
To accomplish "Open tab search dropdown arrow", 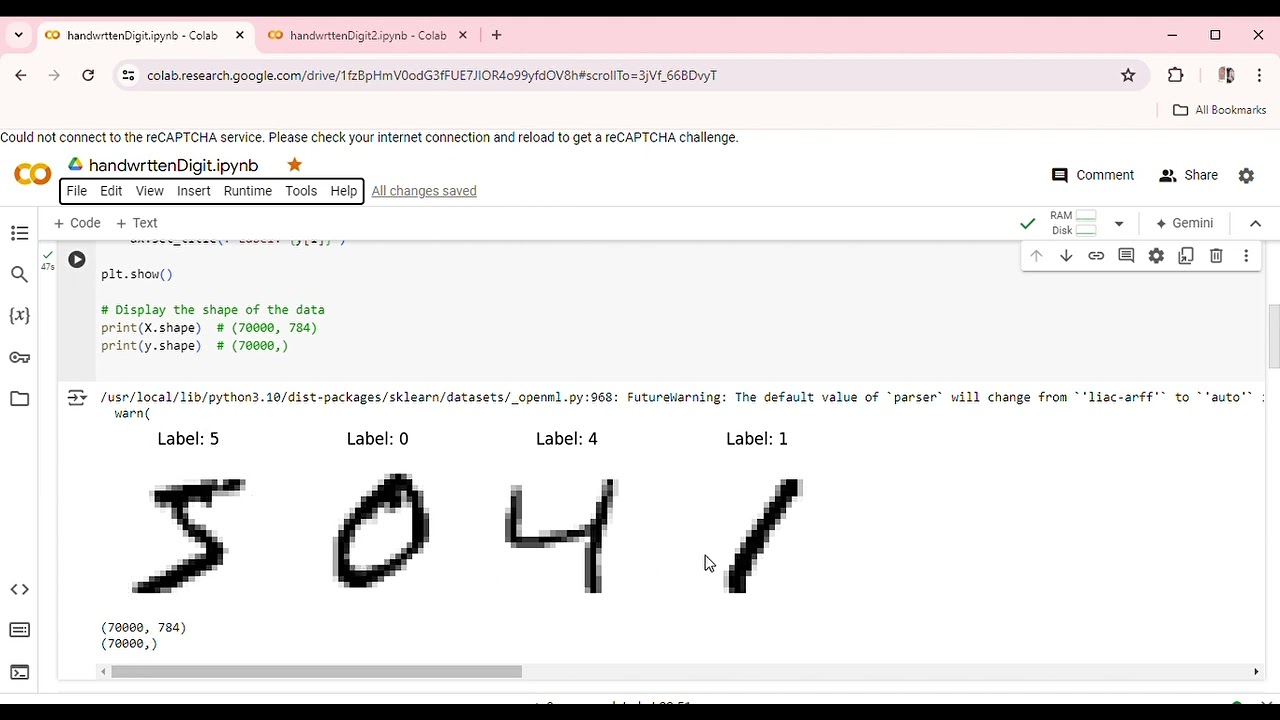I will pos(18,35).
